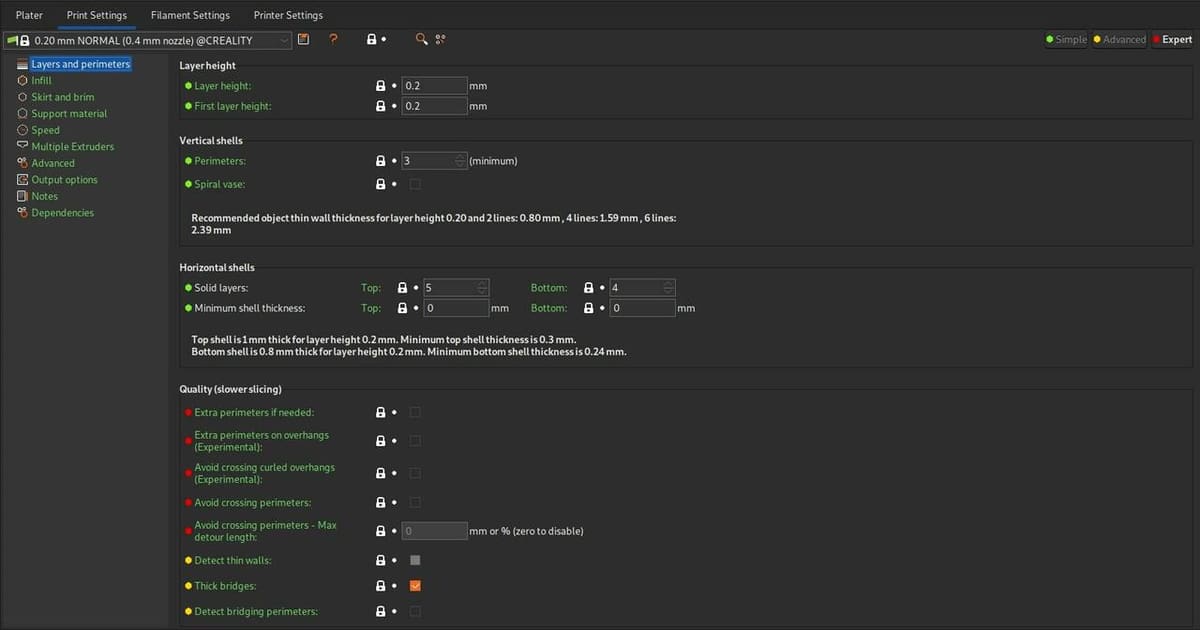
Task: Switch to the Printer Settings tab
Action: coord(288,15)
